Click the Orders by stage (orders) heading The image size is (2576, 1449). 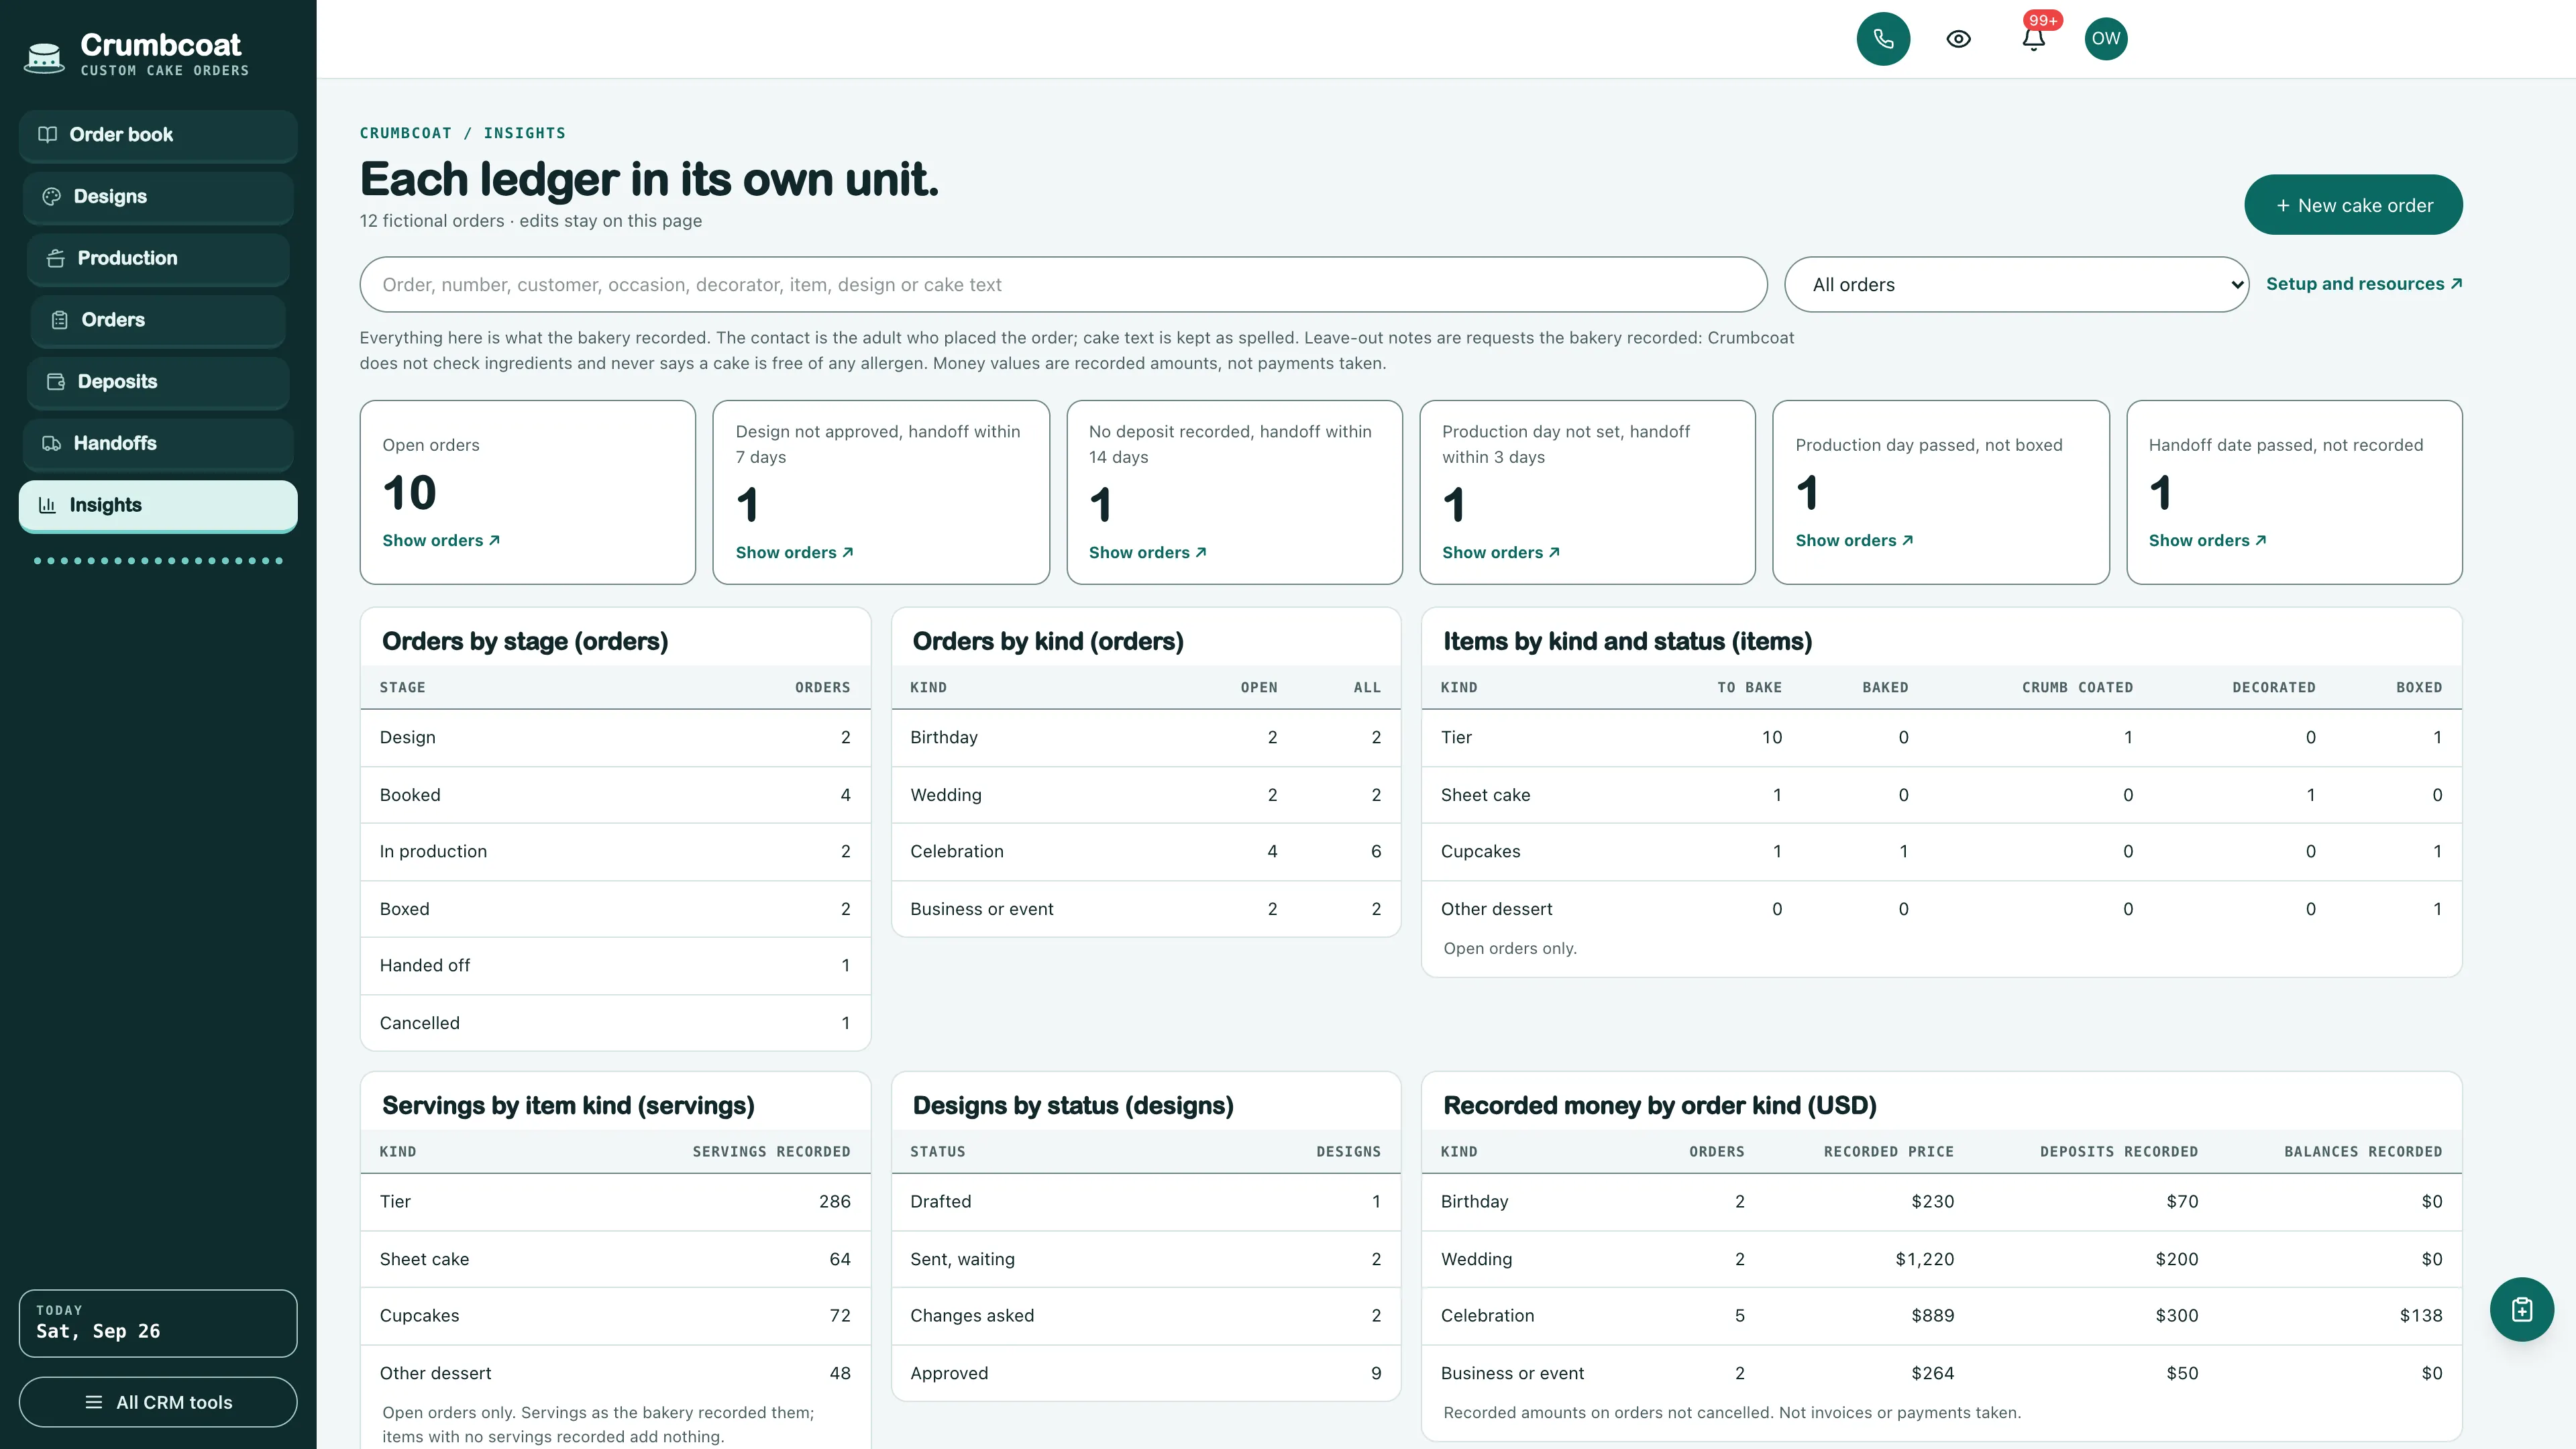(525, 642)
